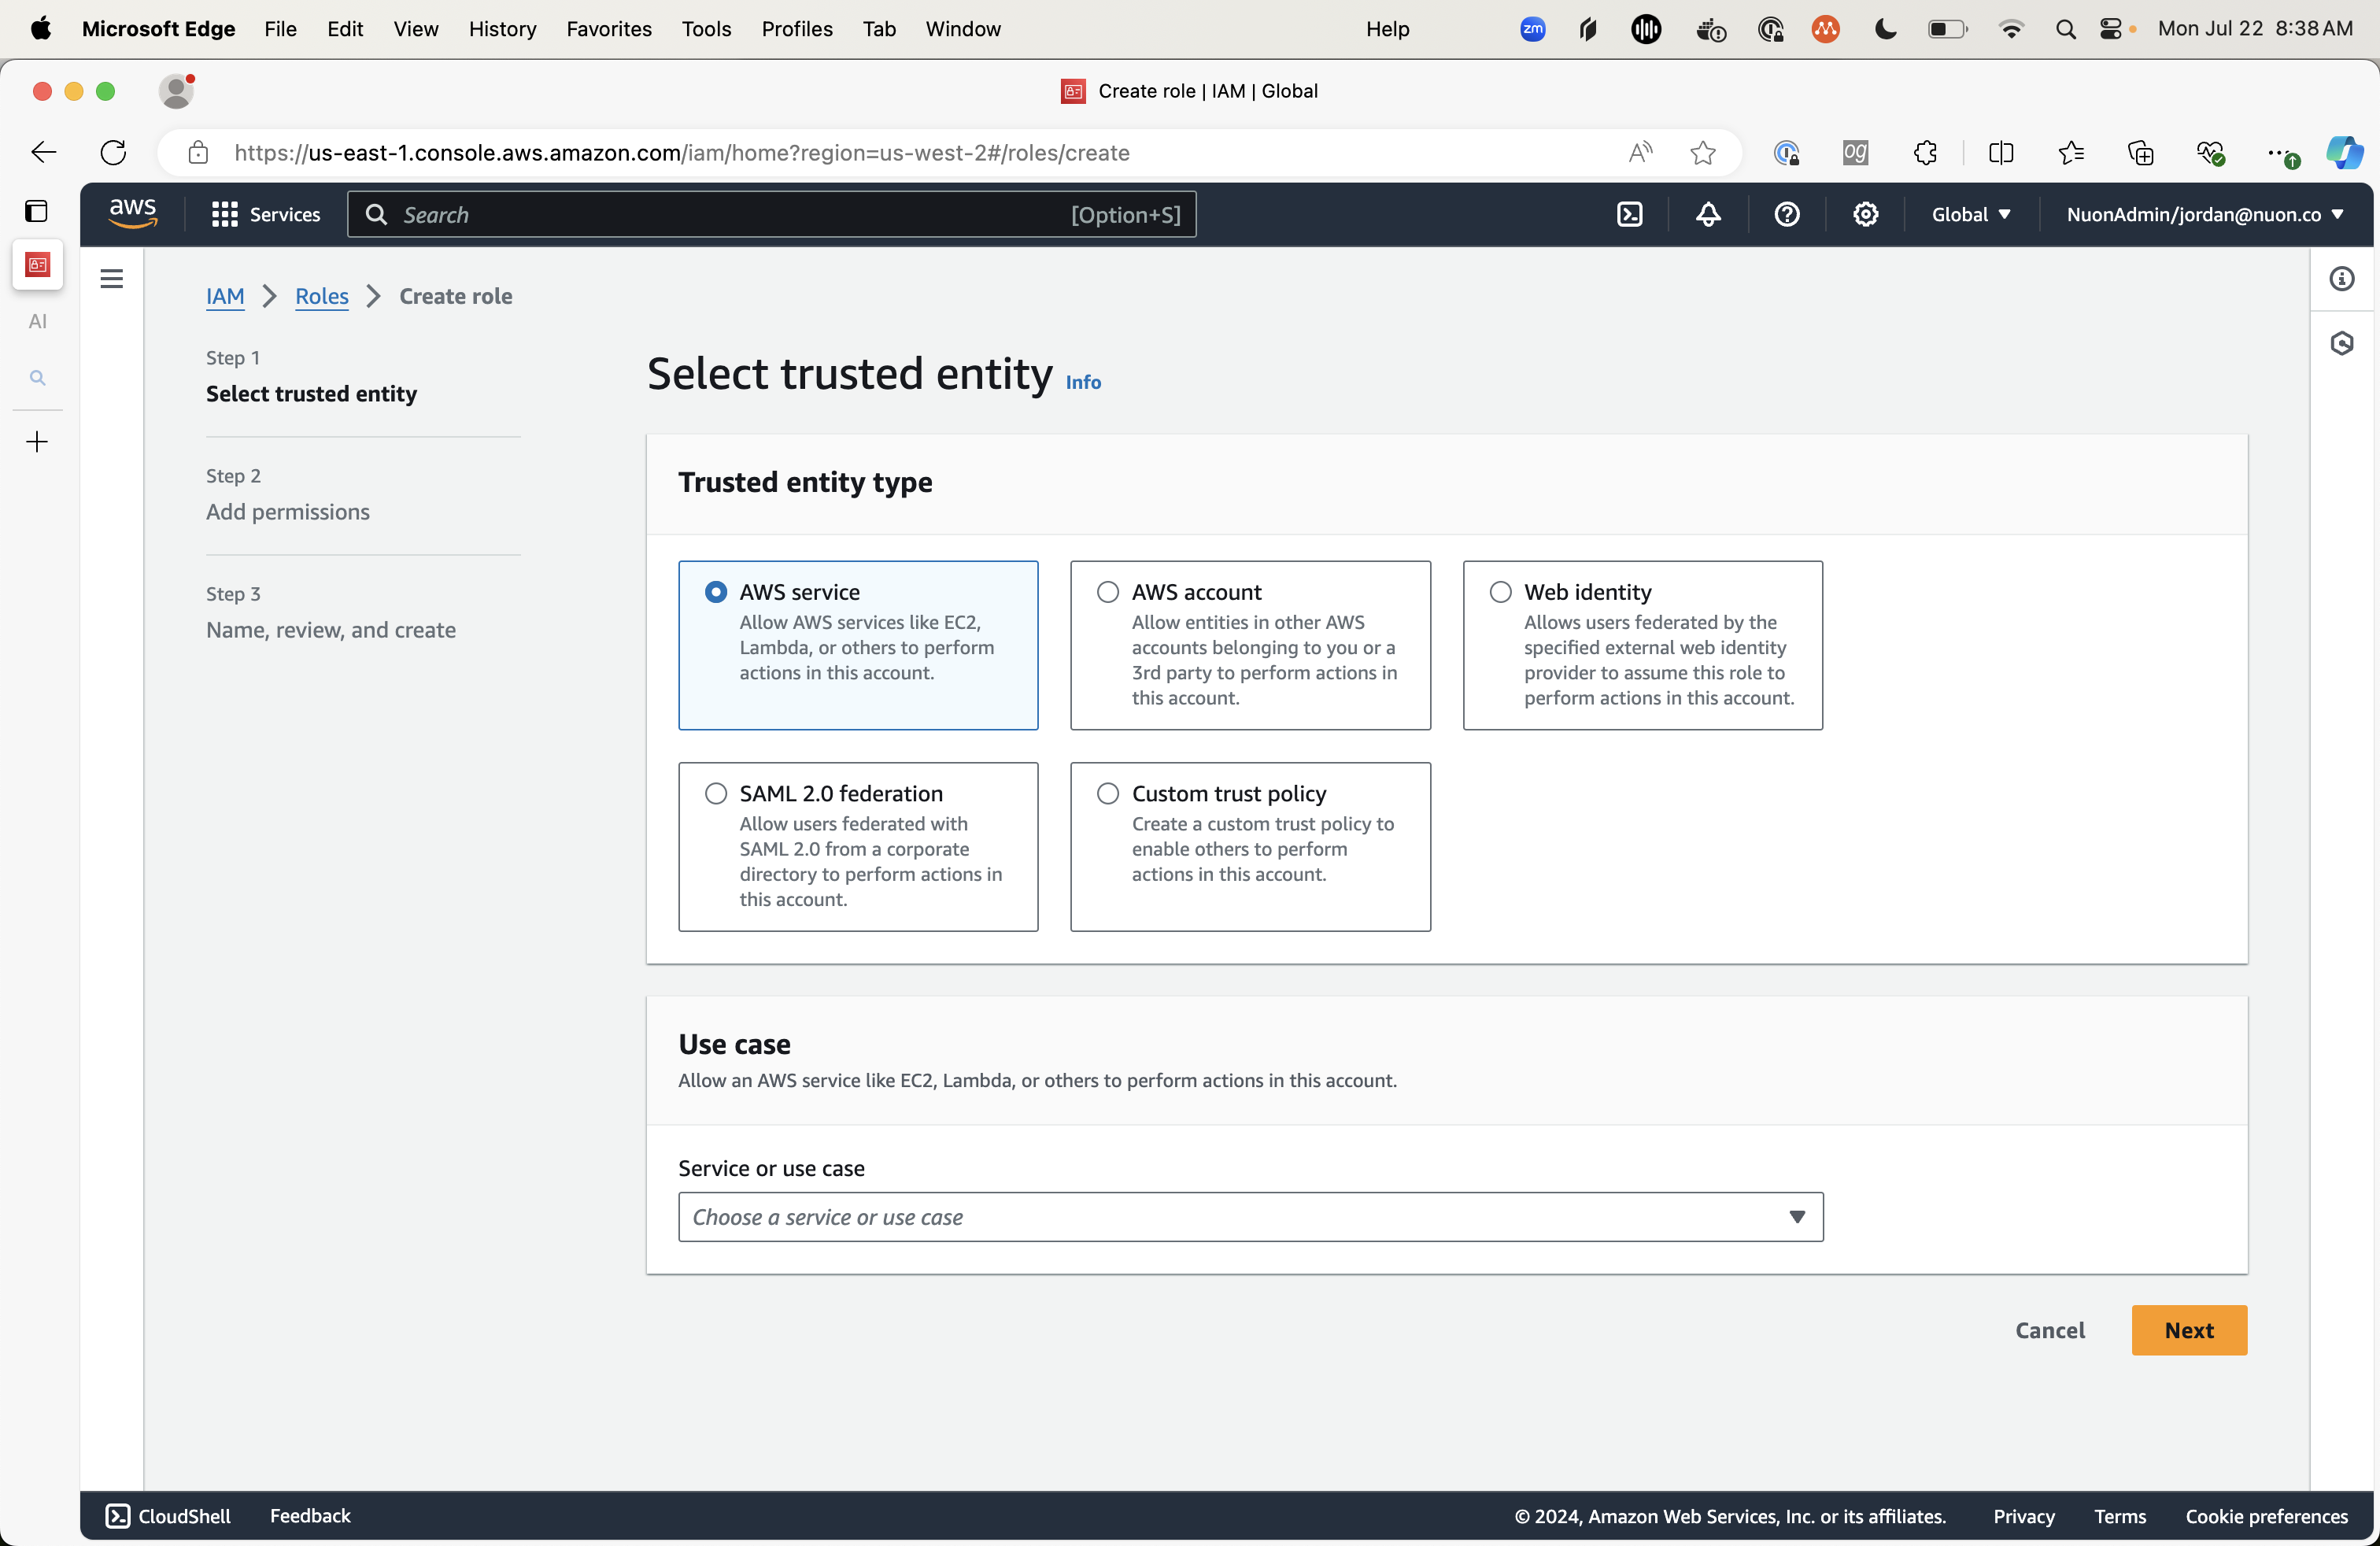Refresh the browser page

pyautogui.click(x=114, y=153)
